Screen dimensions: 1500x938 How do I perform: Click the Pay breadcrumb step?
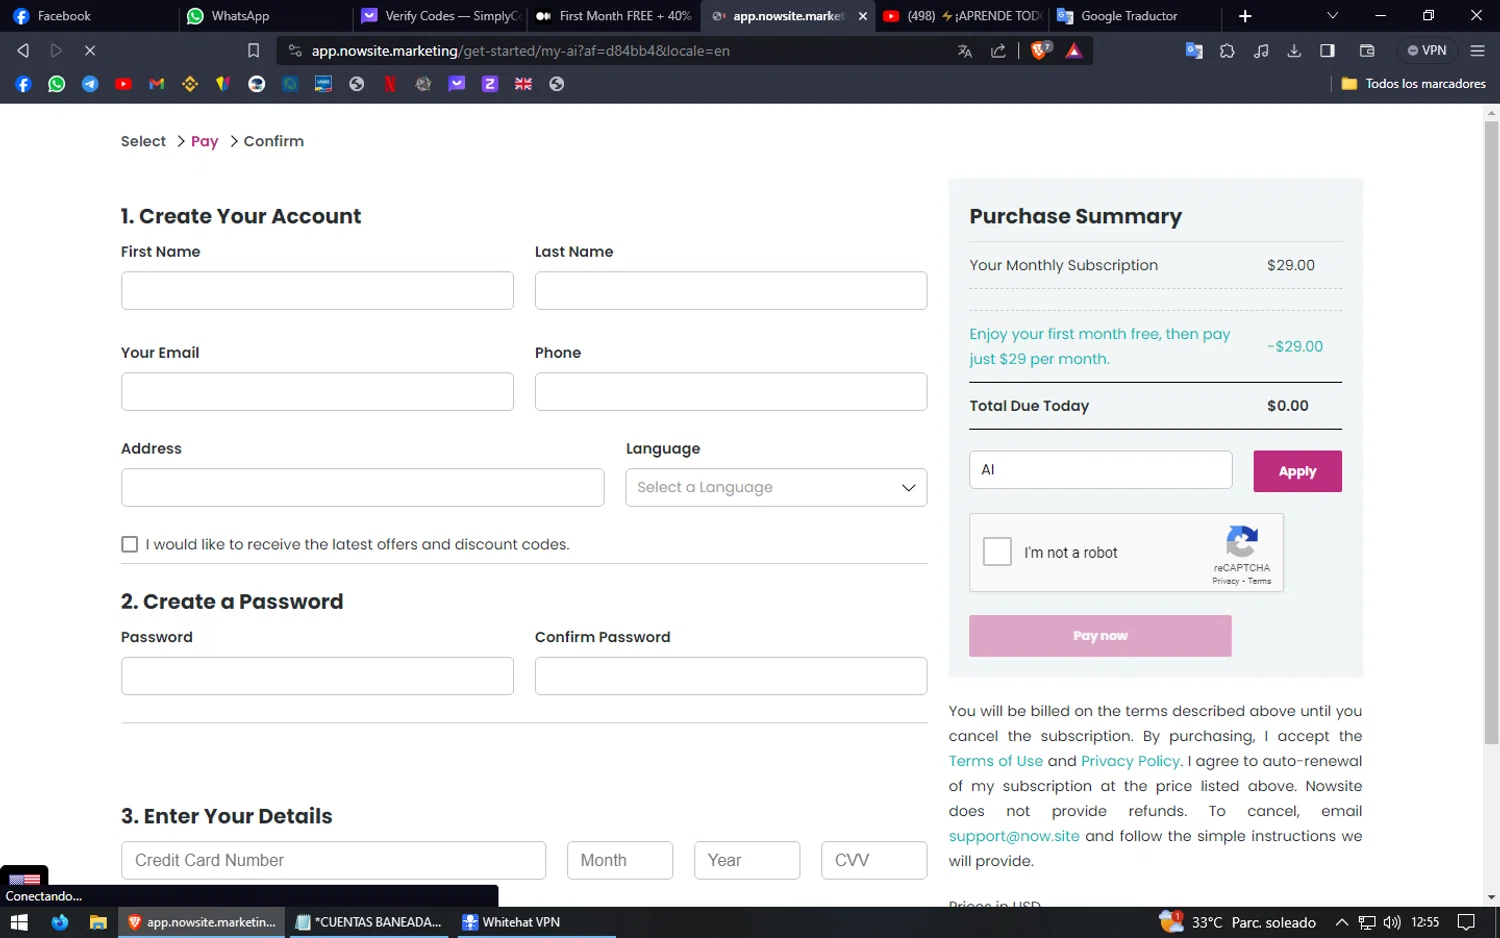204,141
